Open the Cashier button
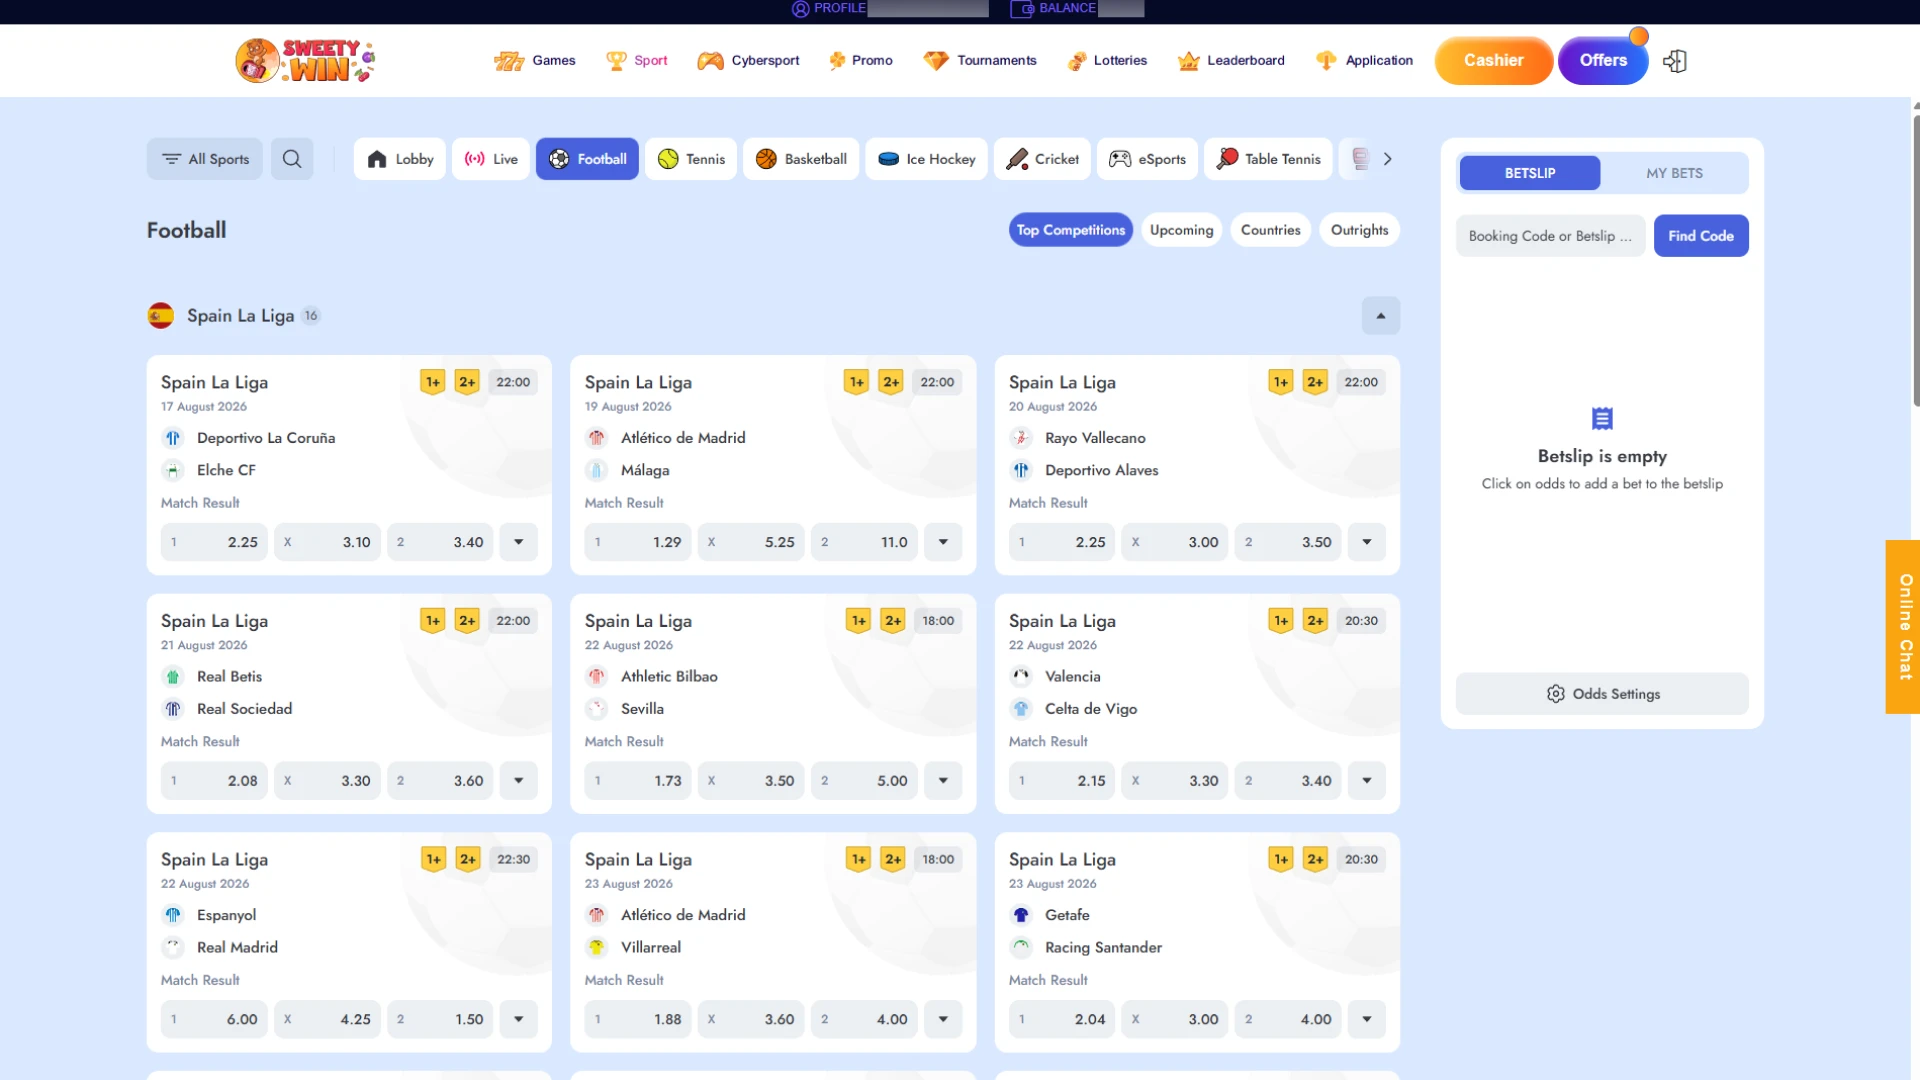This screenshot has width=1920, height=1080. tap(1493, 61)
